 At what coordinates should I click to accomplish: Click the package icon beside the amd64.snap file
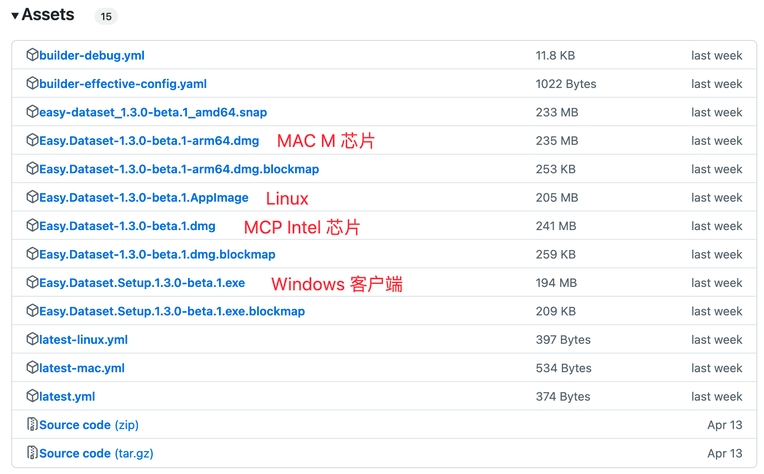click(32, 112)
